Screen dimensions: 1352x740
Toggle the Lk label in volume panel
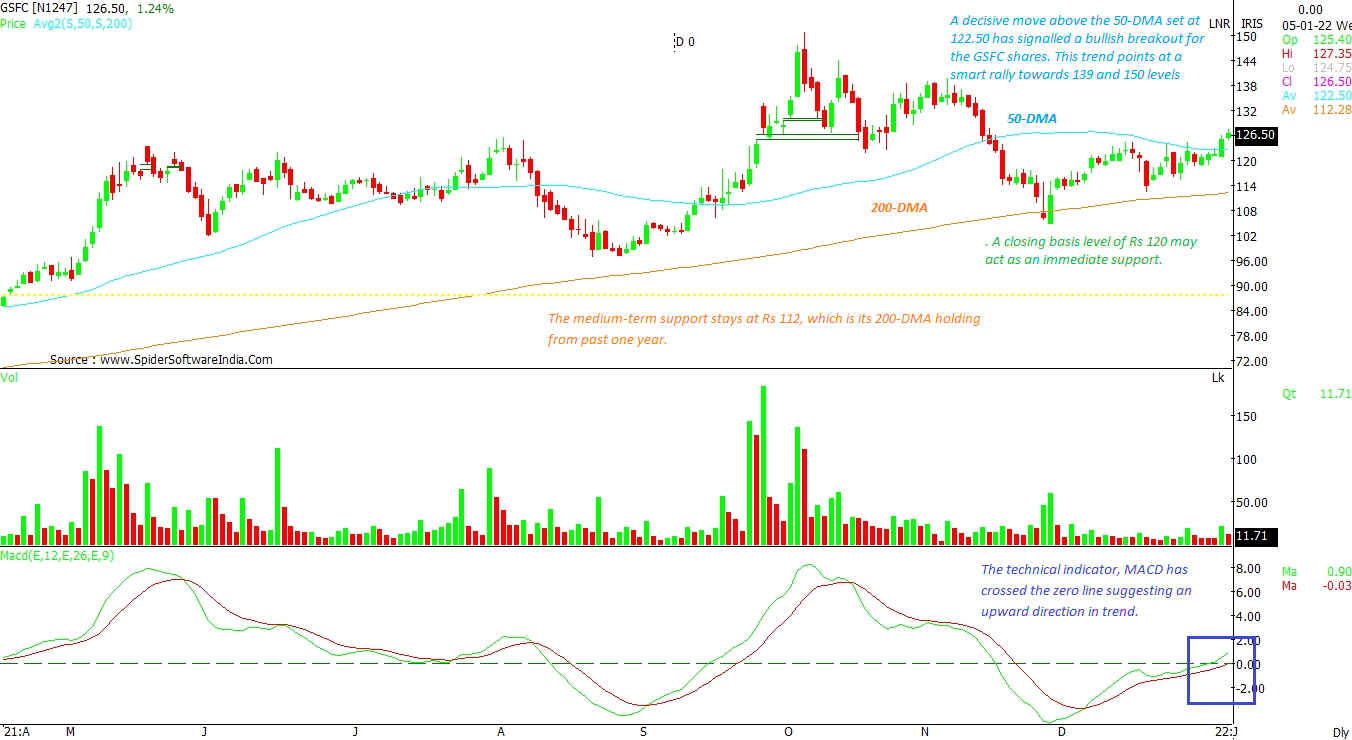(x=1217, y=378)
